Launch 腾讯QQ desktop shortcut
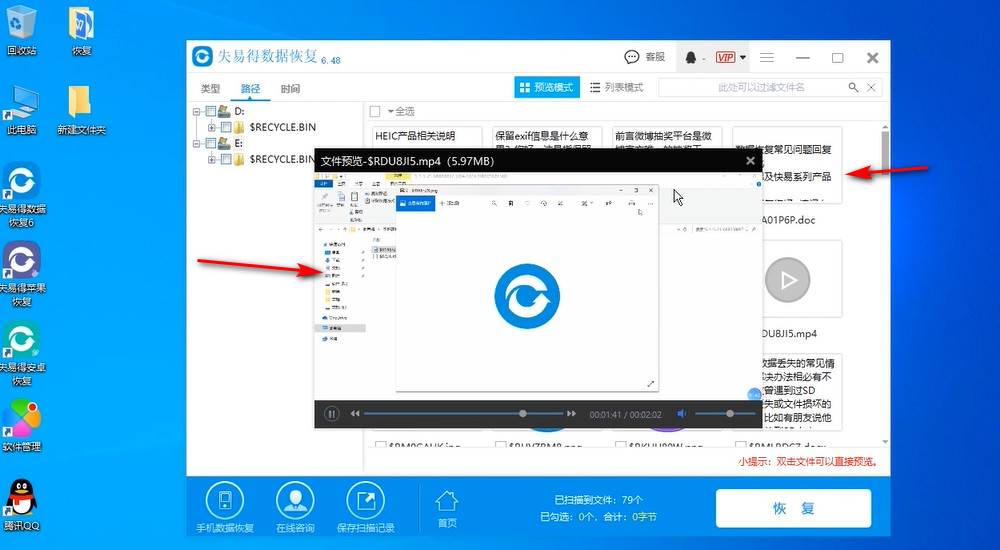Image resolution: width=1000 pixels, height=550 pixels. (22, 505)
